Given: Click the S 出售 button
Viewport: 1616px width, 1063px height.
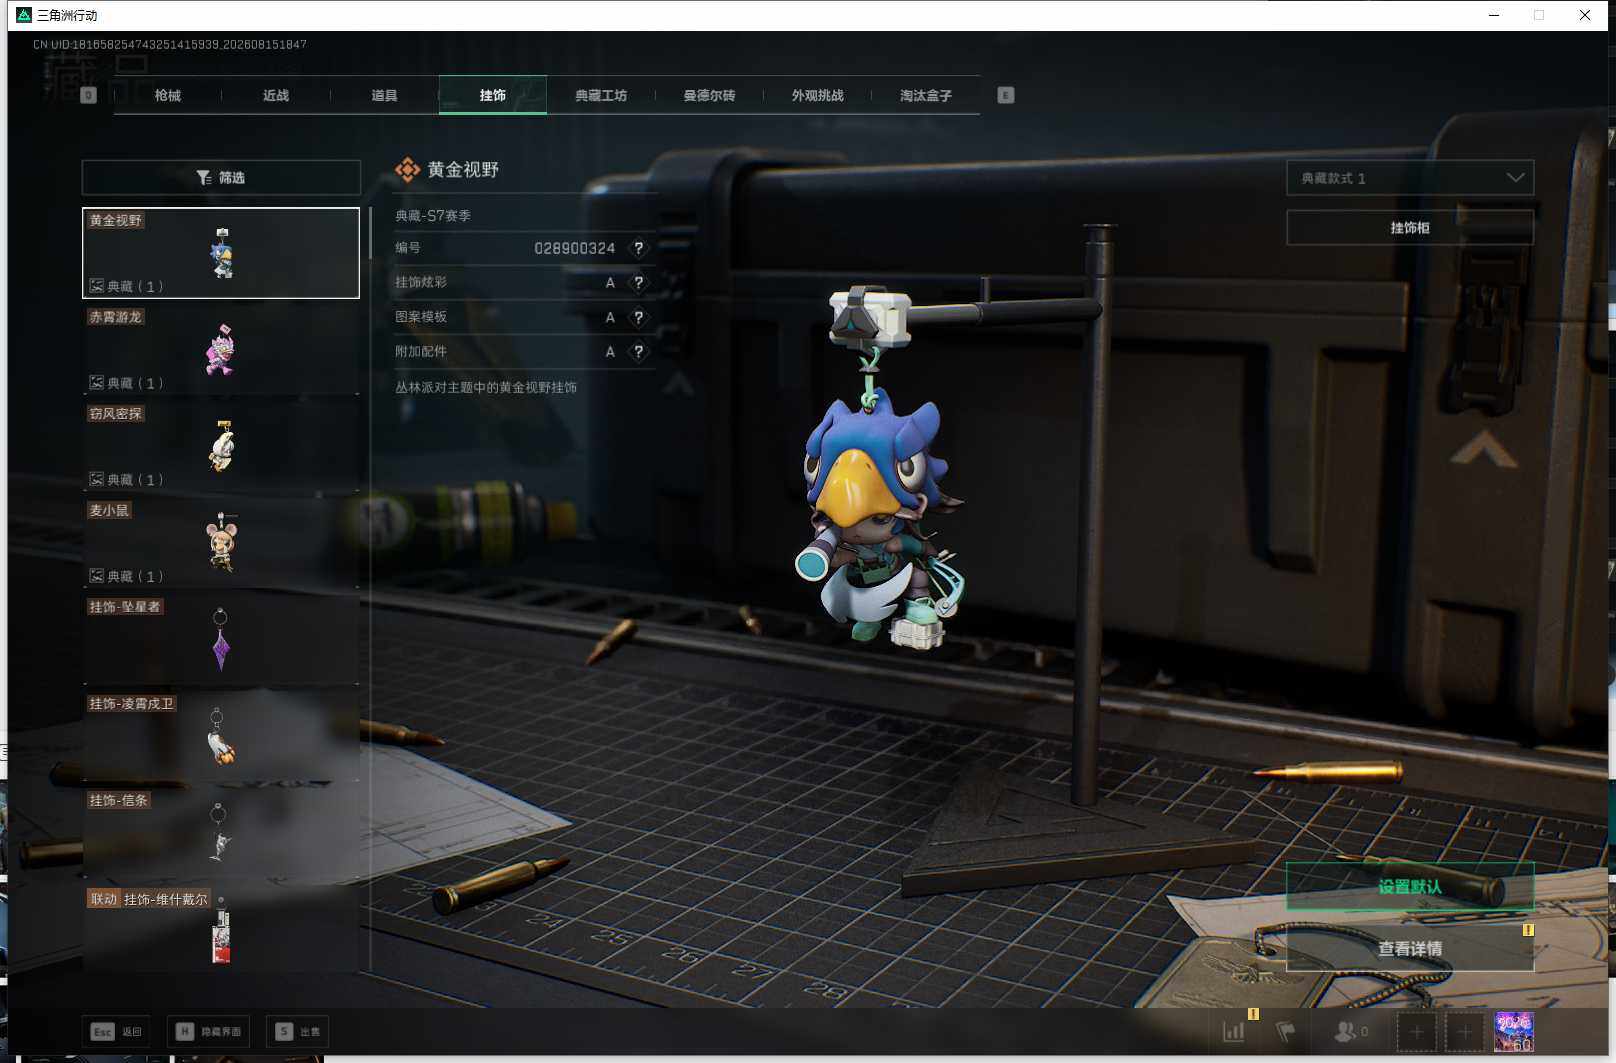Looking at the screenshot, I should pos(298,1031).
